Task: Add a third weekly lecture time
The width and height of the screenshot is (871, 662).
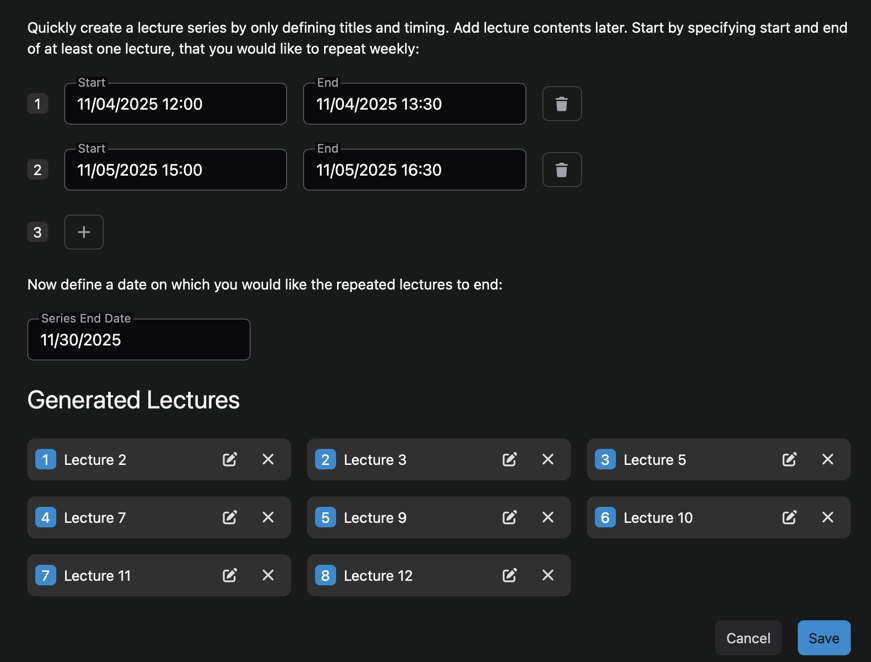Action: [83, 231]
